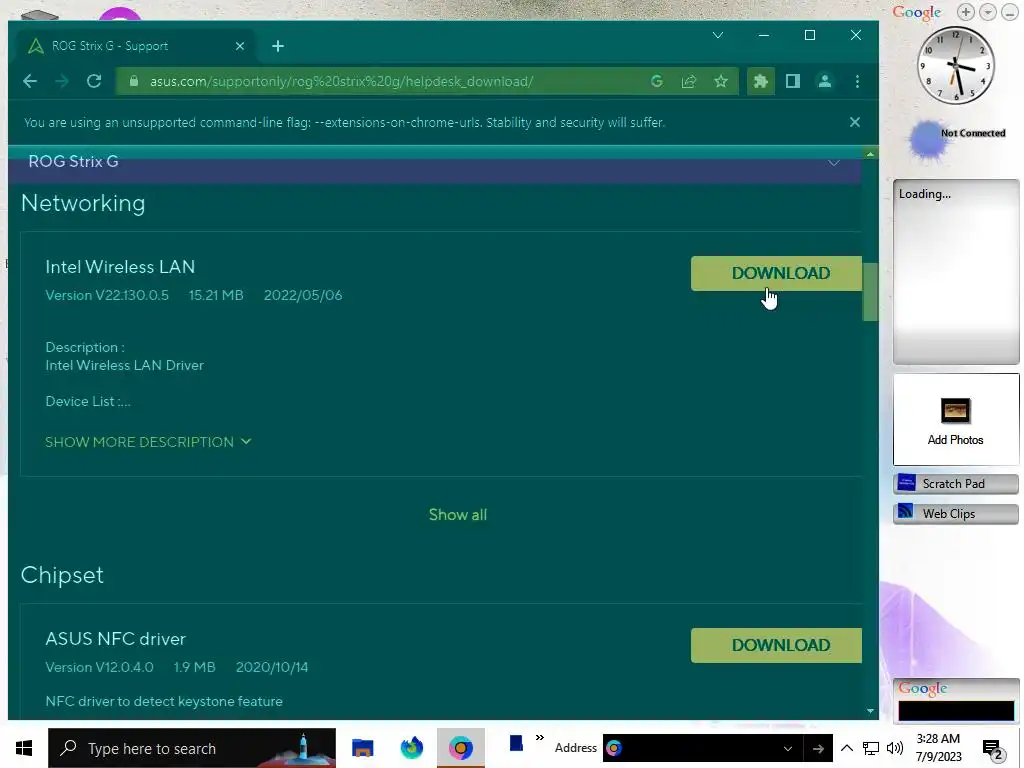Launch Firefox from the taskbar

[x=411, y=748]
